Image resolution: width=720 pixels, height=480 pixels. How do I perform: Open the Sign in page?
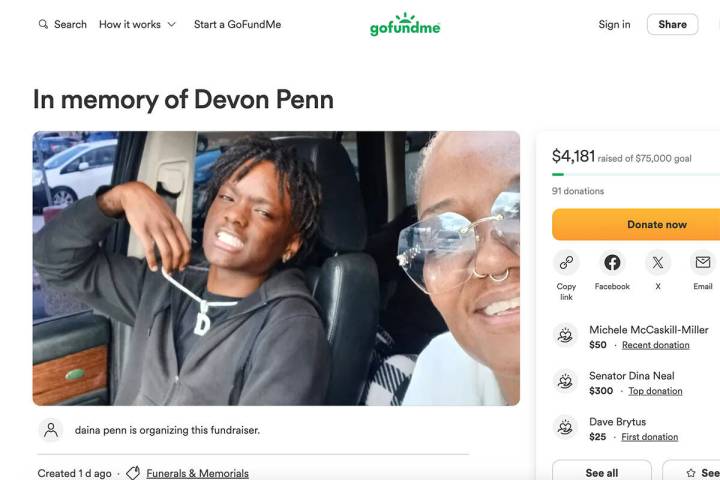click(x=614, y=24)
